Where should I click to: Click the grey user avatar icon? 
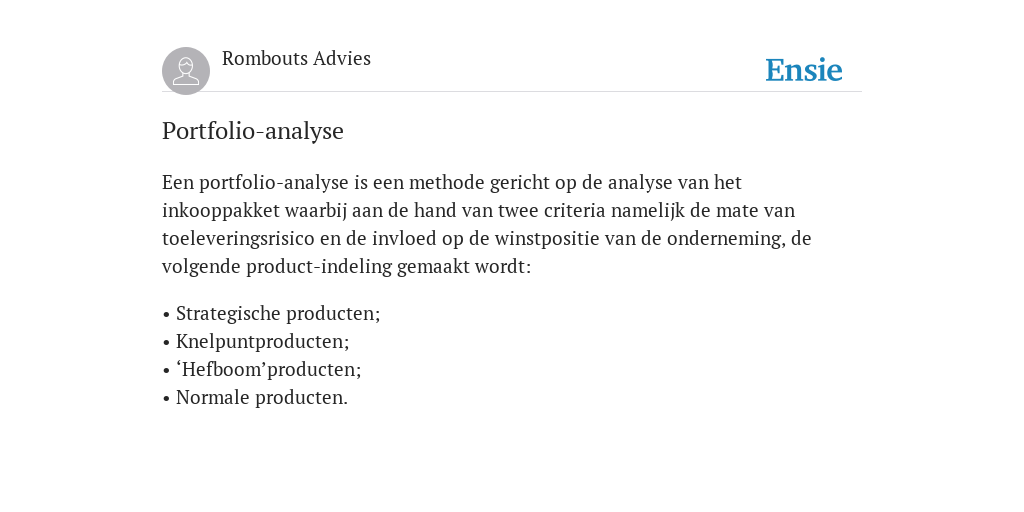coord(186,71)
